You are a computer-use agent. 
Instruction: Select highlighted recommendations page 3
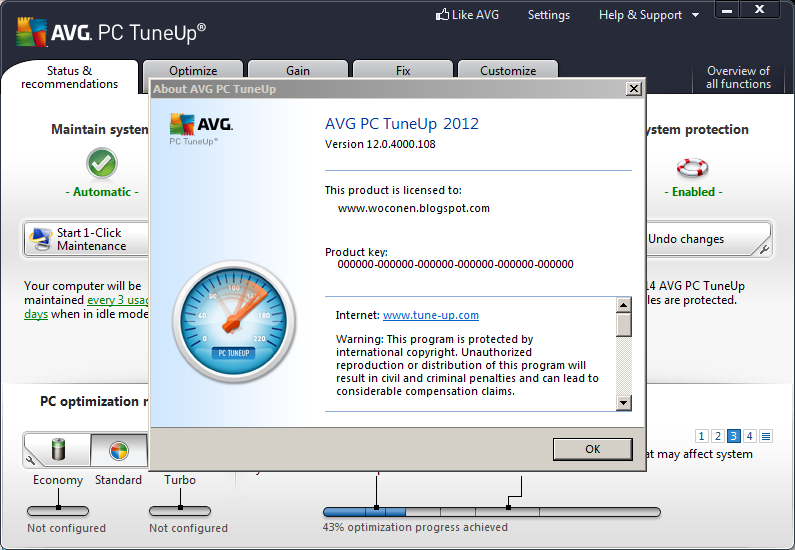point(733,436)
